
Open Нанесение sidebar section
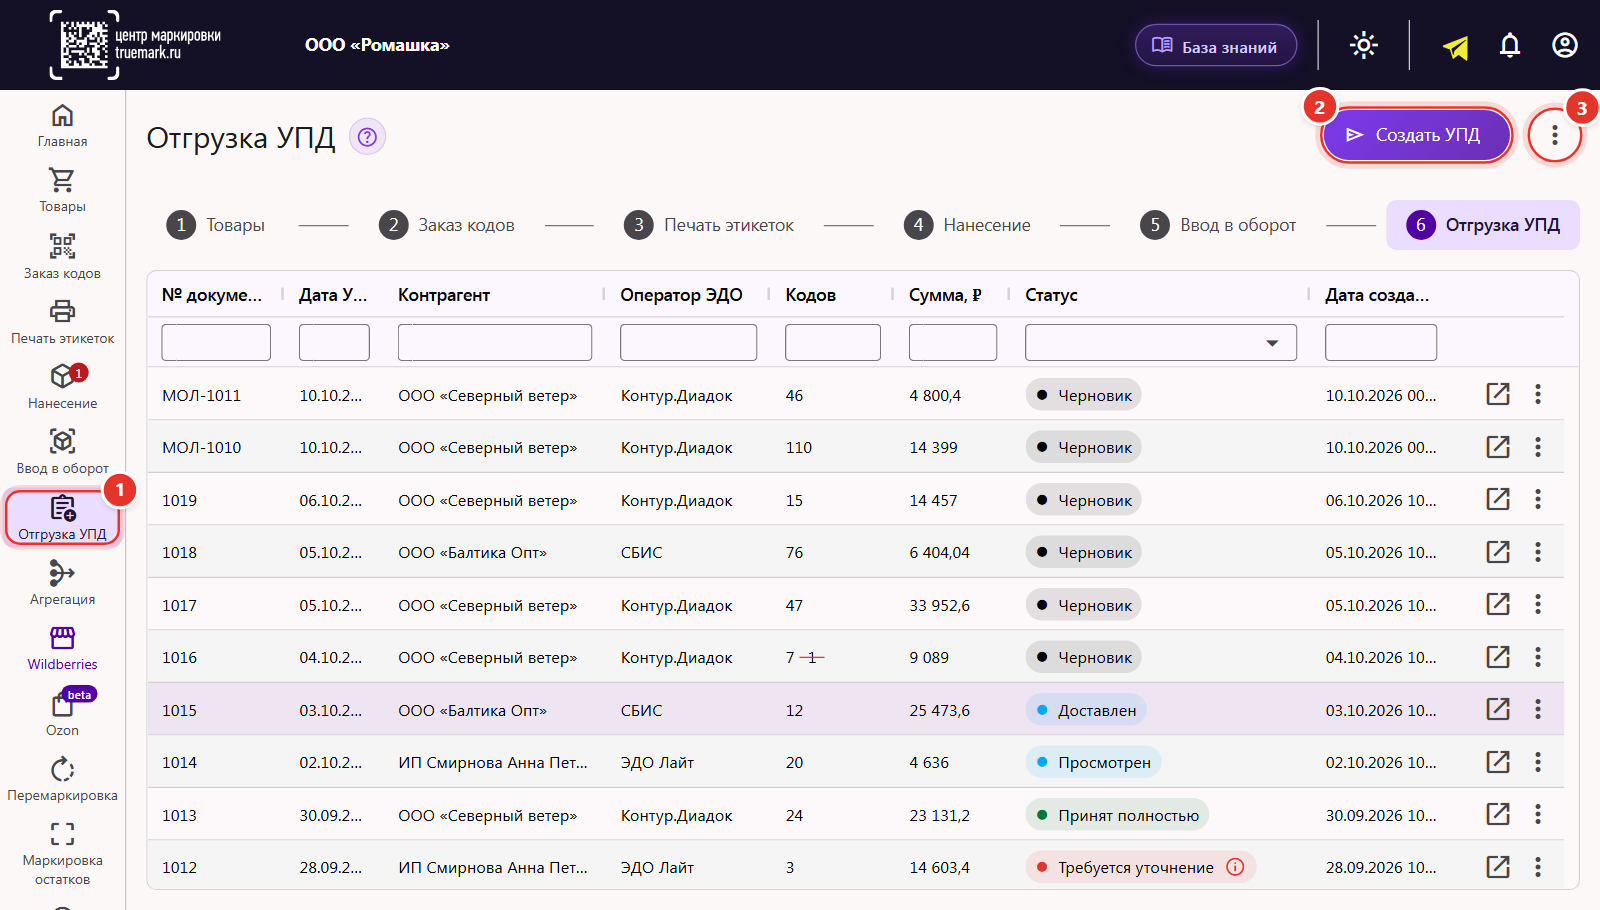point(62,387)
